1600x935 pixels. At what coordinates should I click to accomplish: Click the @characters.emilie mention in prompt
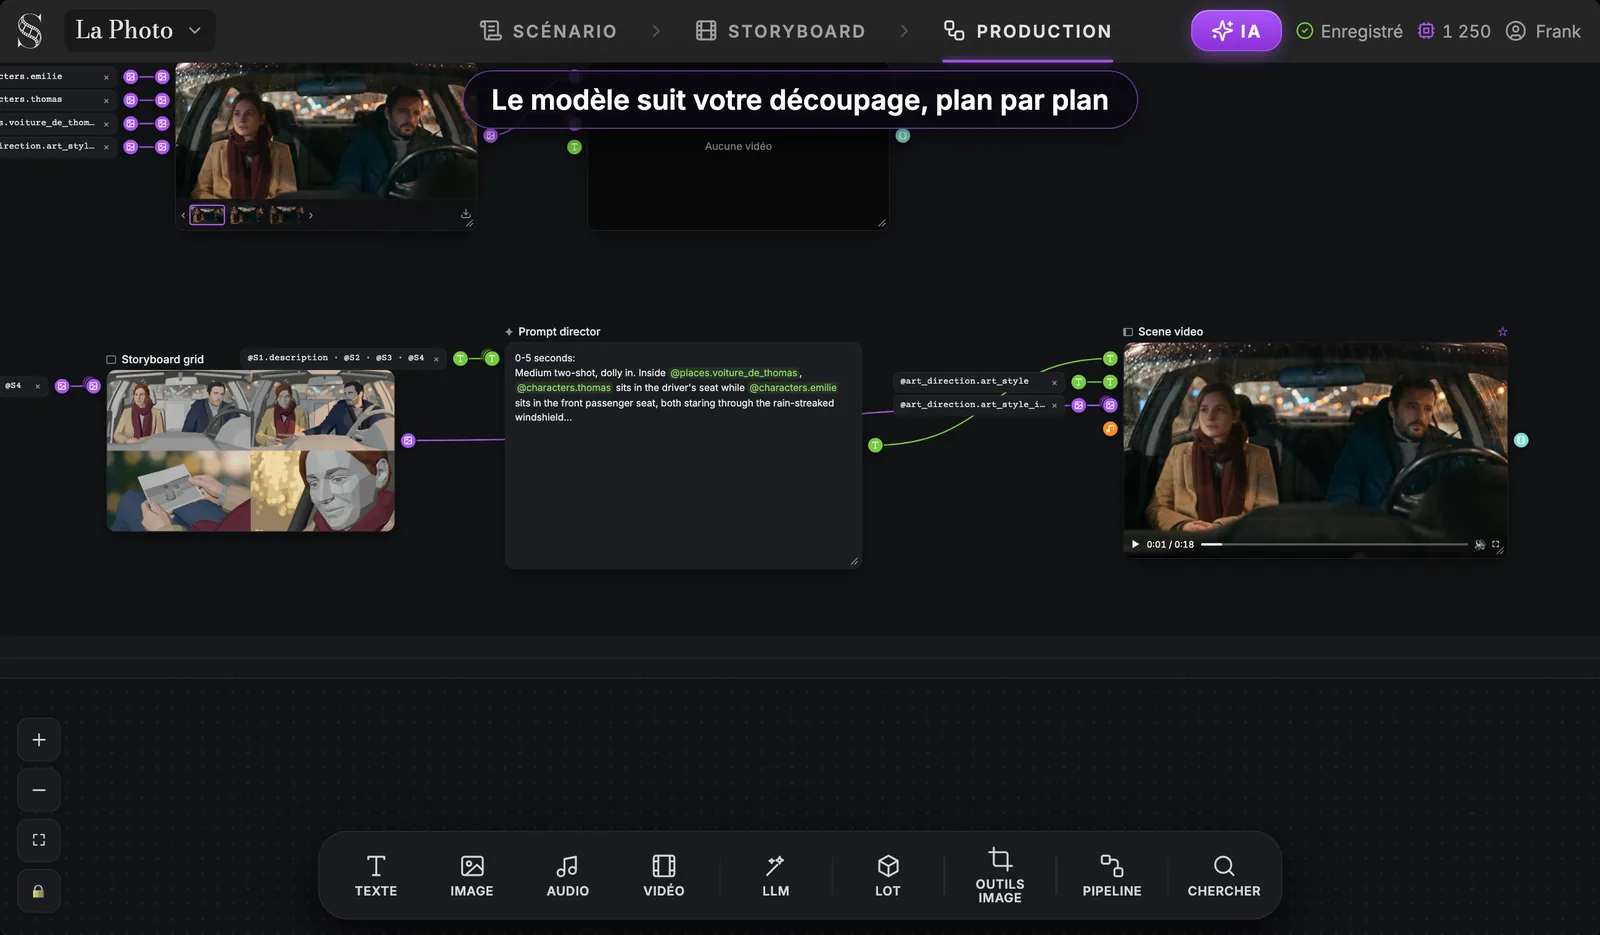(793, 388)
